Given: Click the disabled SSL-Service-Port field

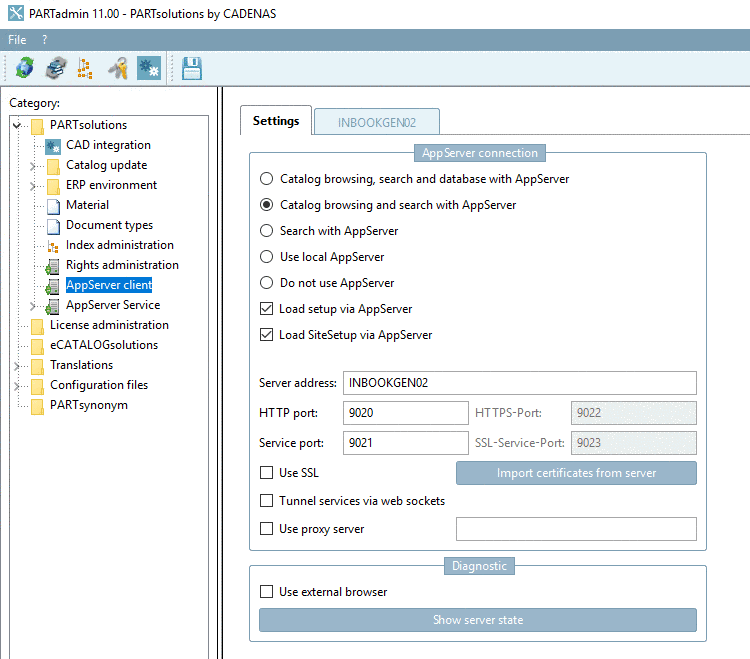Looking at the screenshot, I should click(x=633, y=443).
